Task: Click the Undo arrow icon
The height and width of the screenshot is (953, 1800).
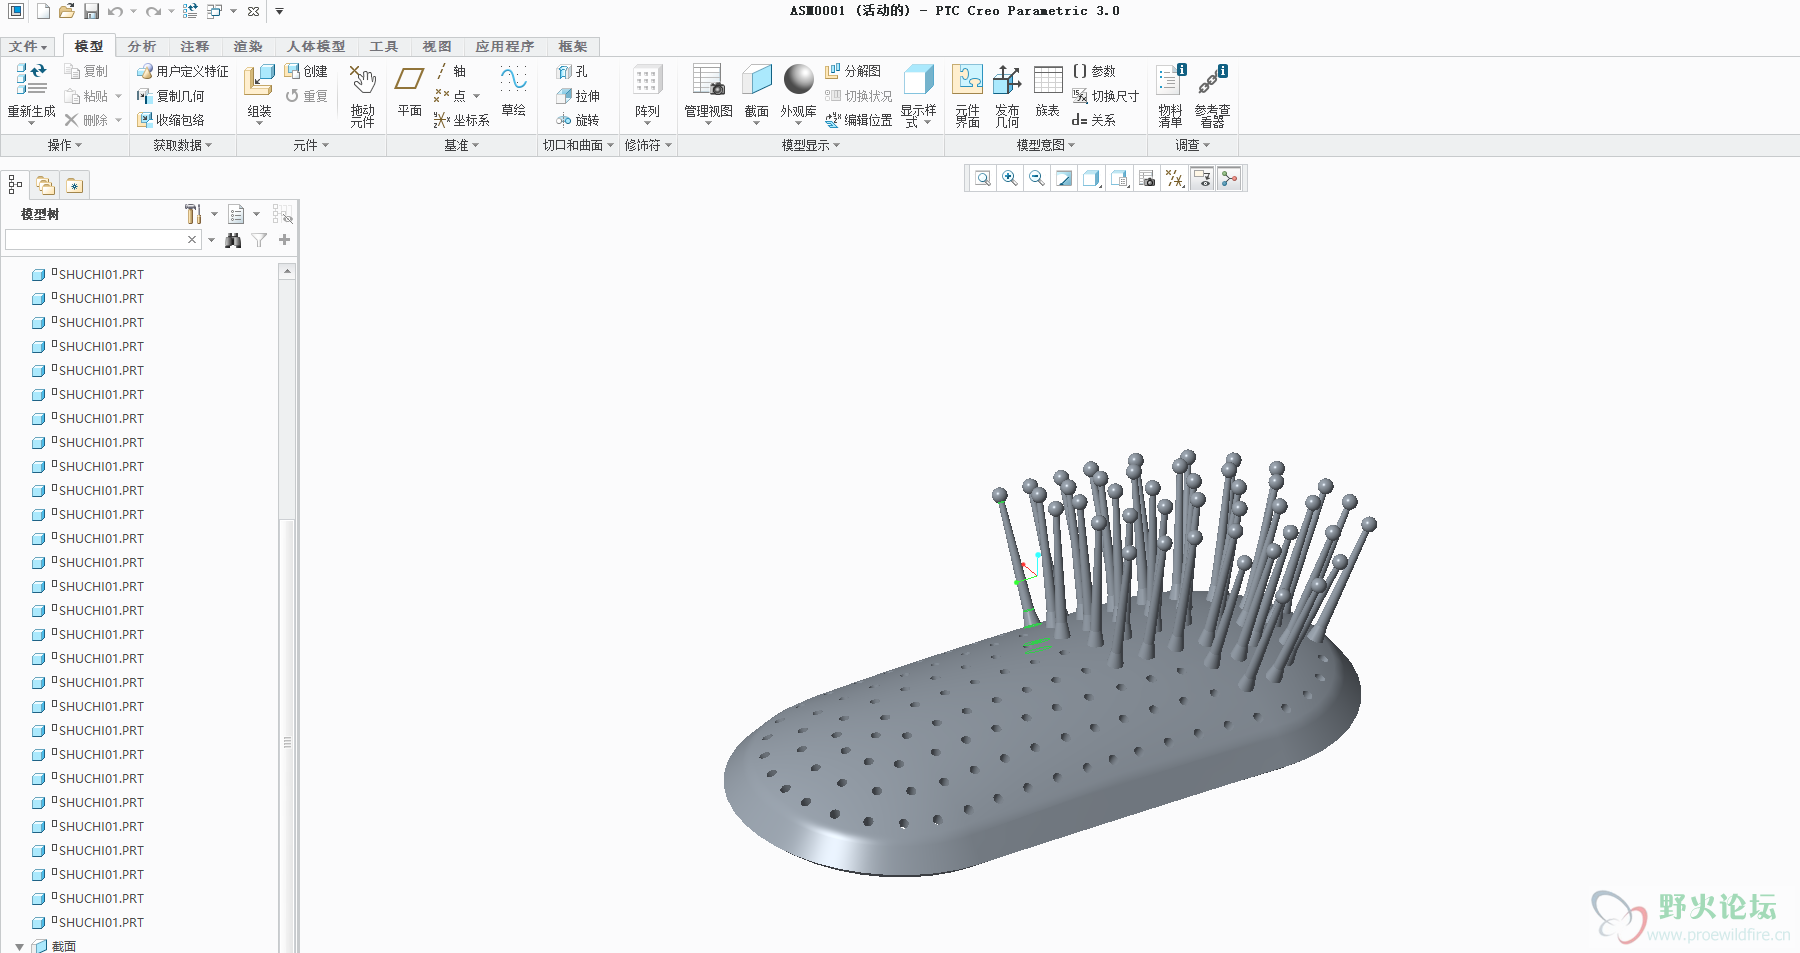Action: (x=115, y=11)
